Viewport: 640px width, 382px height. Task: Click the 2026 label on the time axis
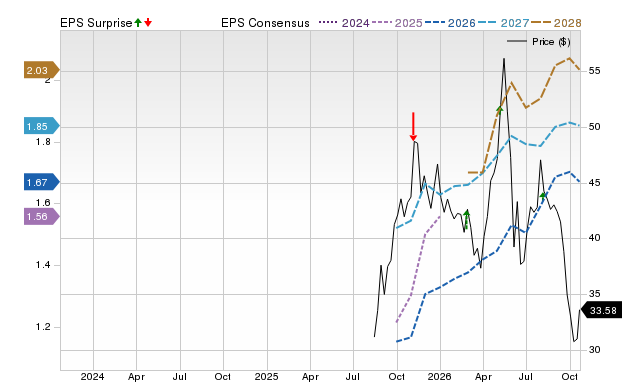click(x=440, y=376)
